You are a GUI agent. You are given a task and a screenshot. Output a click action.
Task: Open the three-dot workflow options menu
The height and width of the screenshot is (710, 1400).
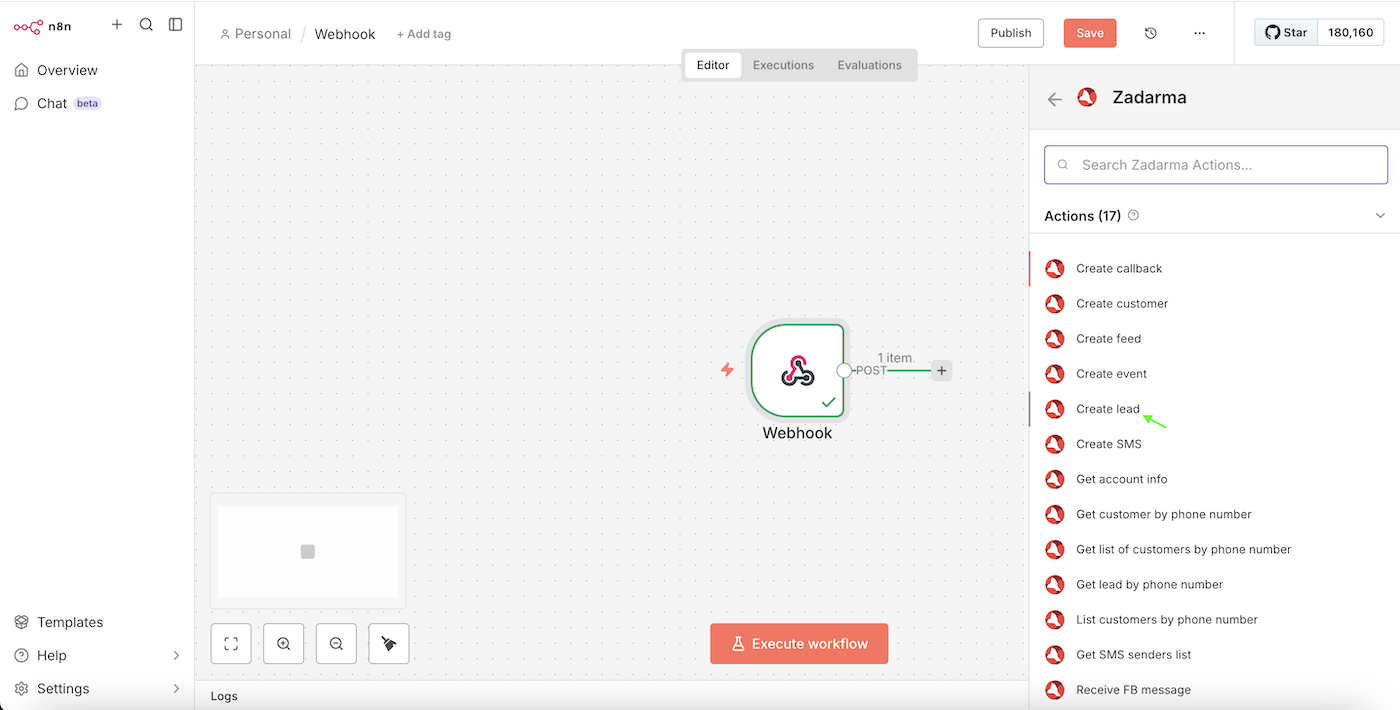click(x=1200, y=33)
